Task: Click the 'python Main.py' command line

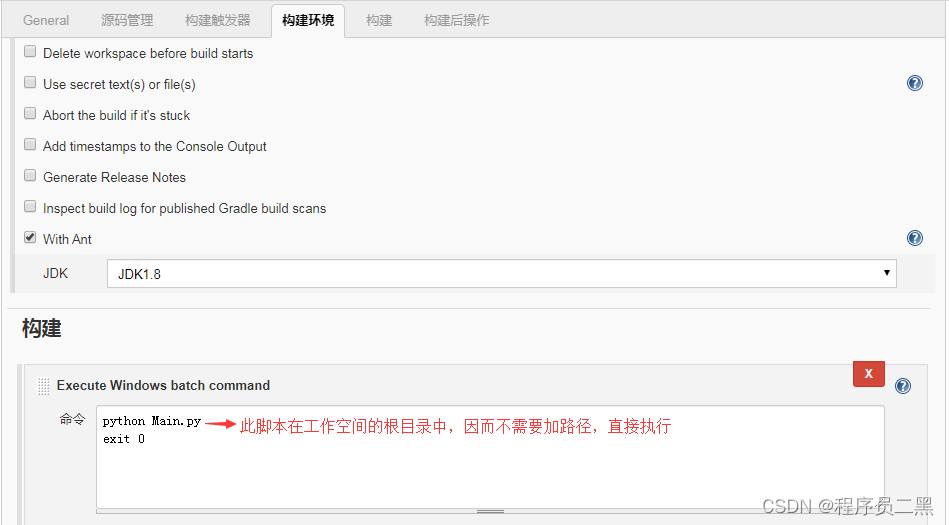Action: pos(151,421)
